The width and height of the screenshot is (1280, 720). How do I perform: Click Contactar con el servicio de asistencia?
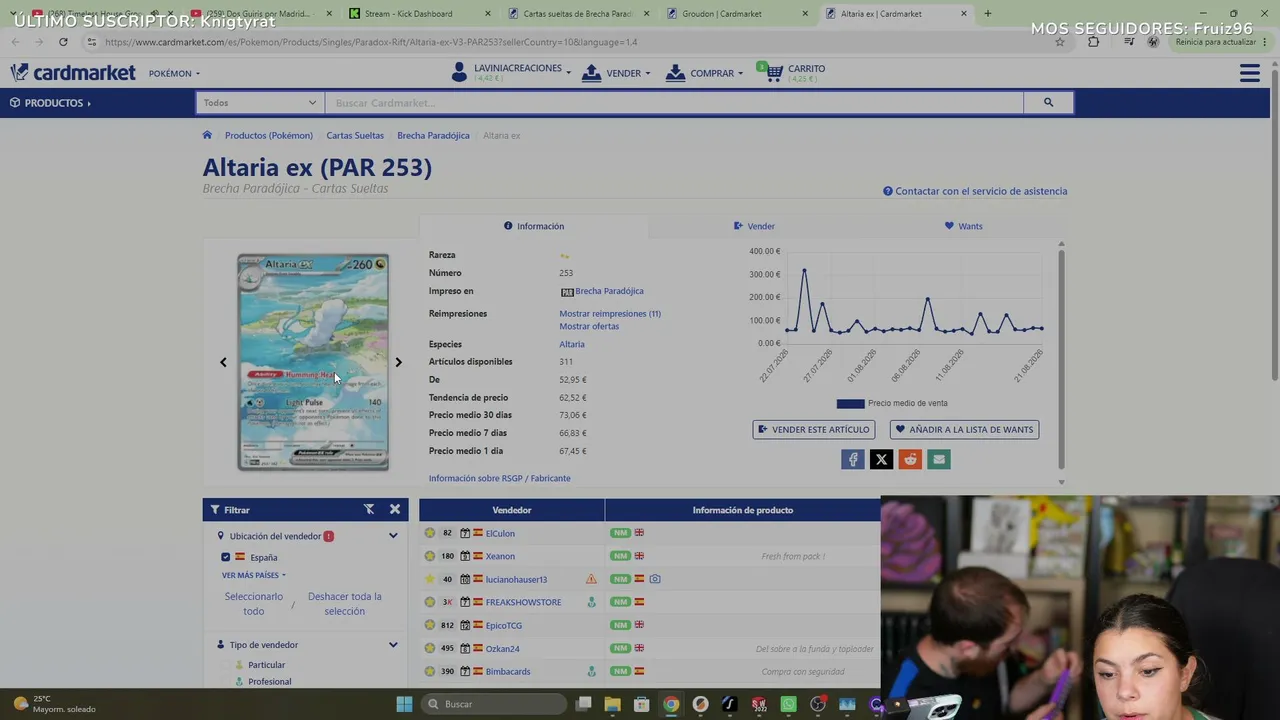pos(981,191)
